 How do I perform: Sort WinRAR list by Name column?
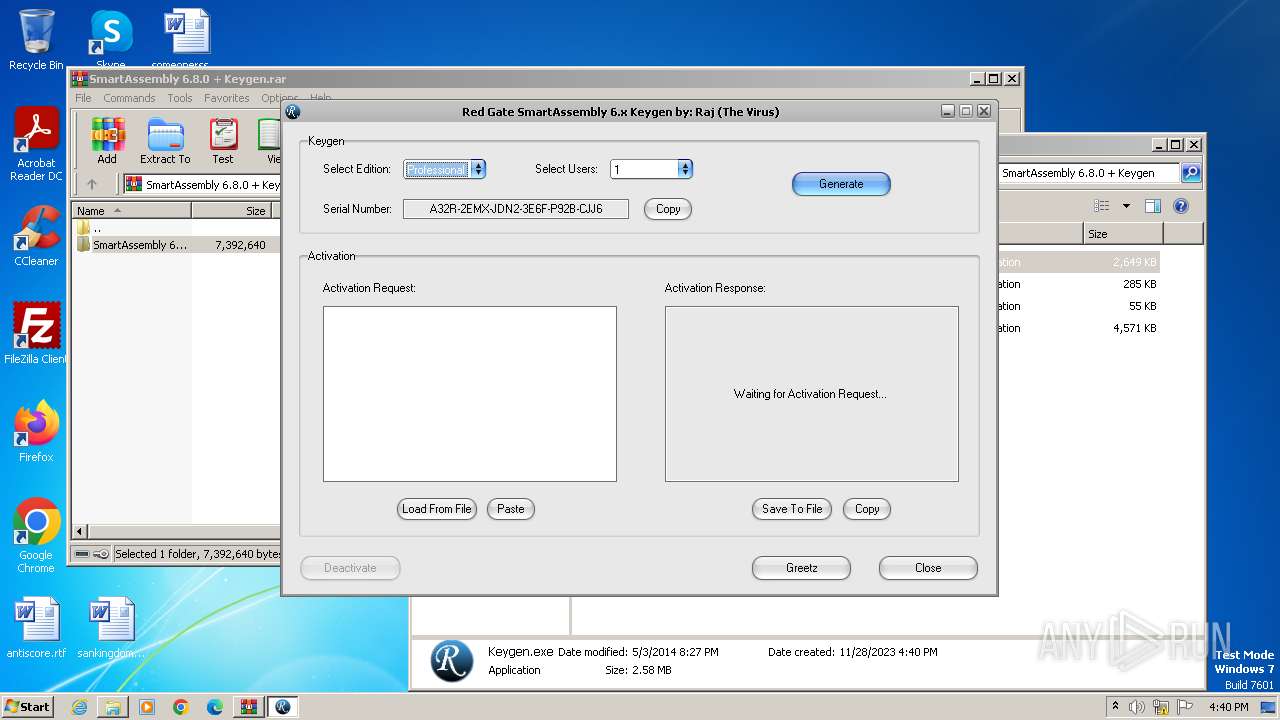coord(131,211)
